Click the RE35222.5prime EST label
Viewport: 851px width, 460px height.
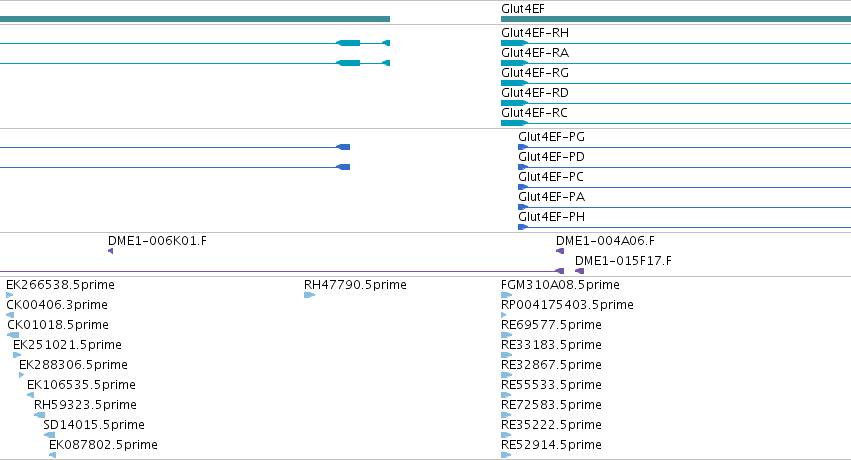point(551,425)
